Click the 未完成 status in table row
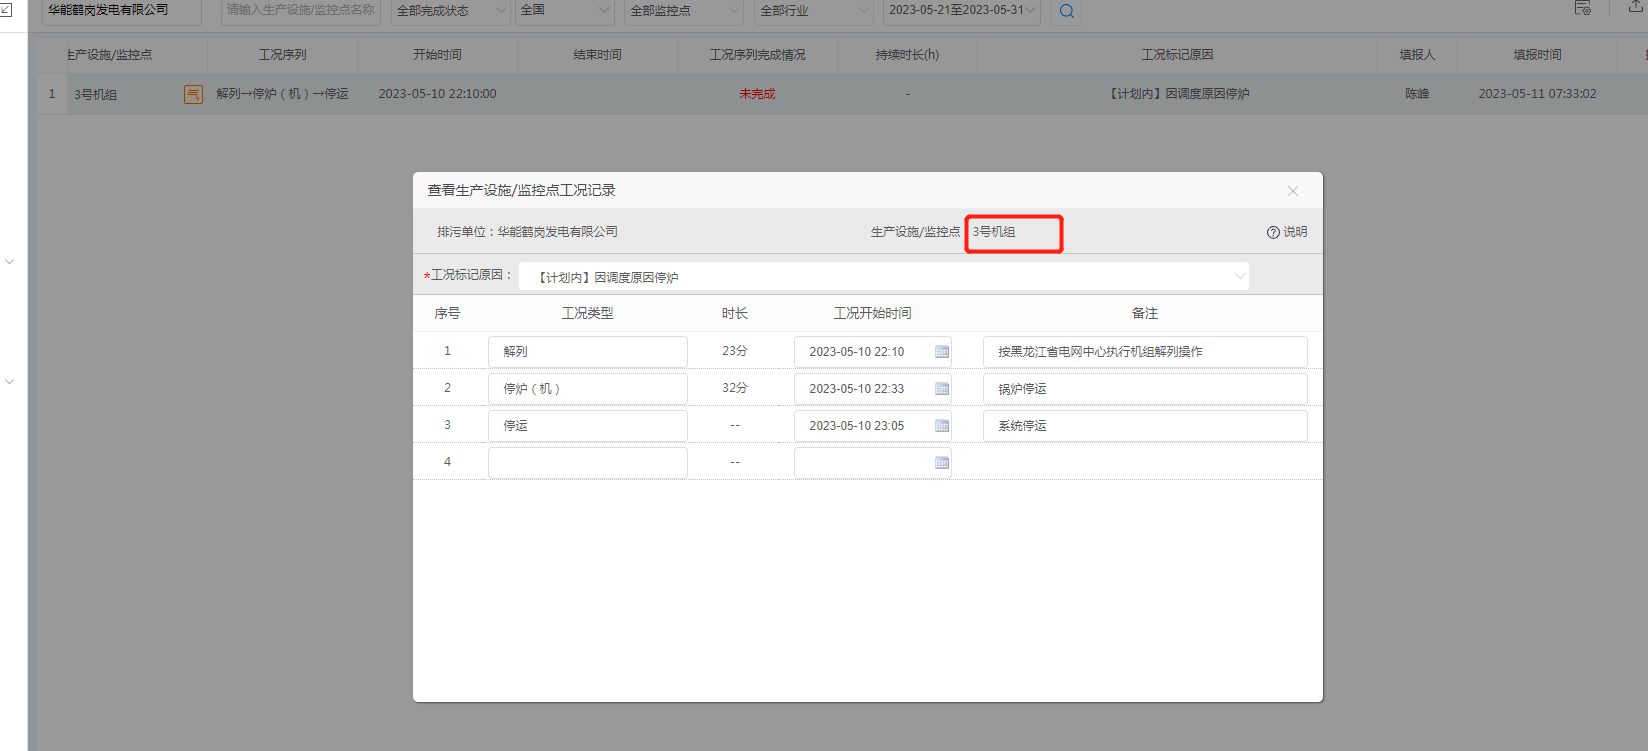This screenshot has height=751, width=1648. pyautogui.click(x=757, y=94)
